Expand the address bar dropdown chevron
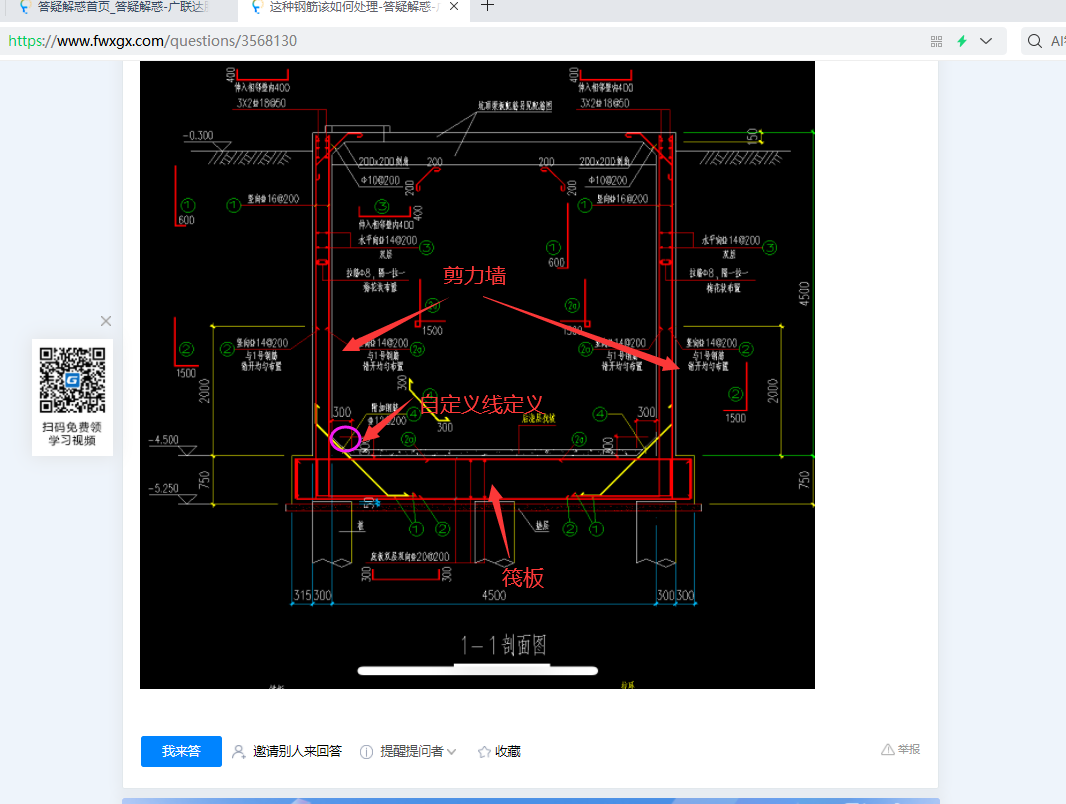This screenshot has width=1066, height=804. [x=986, y=41]
